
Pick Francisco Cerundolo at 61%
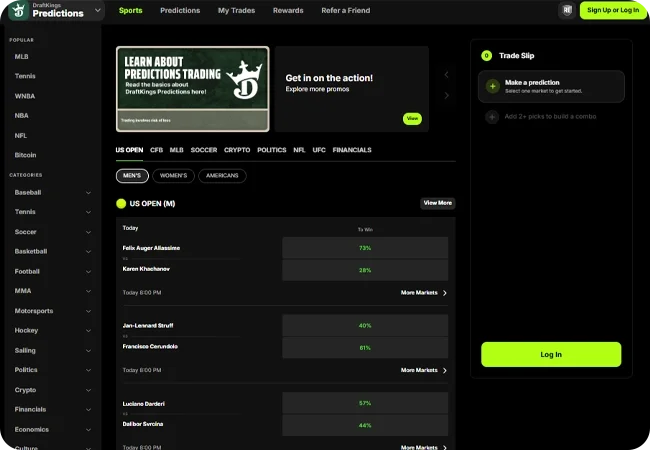[x=365, y=348]
